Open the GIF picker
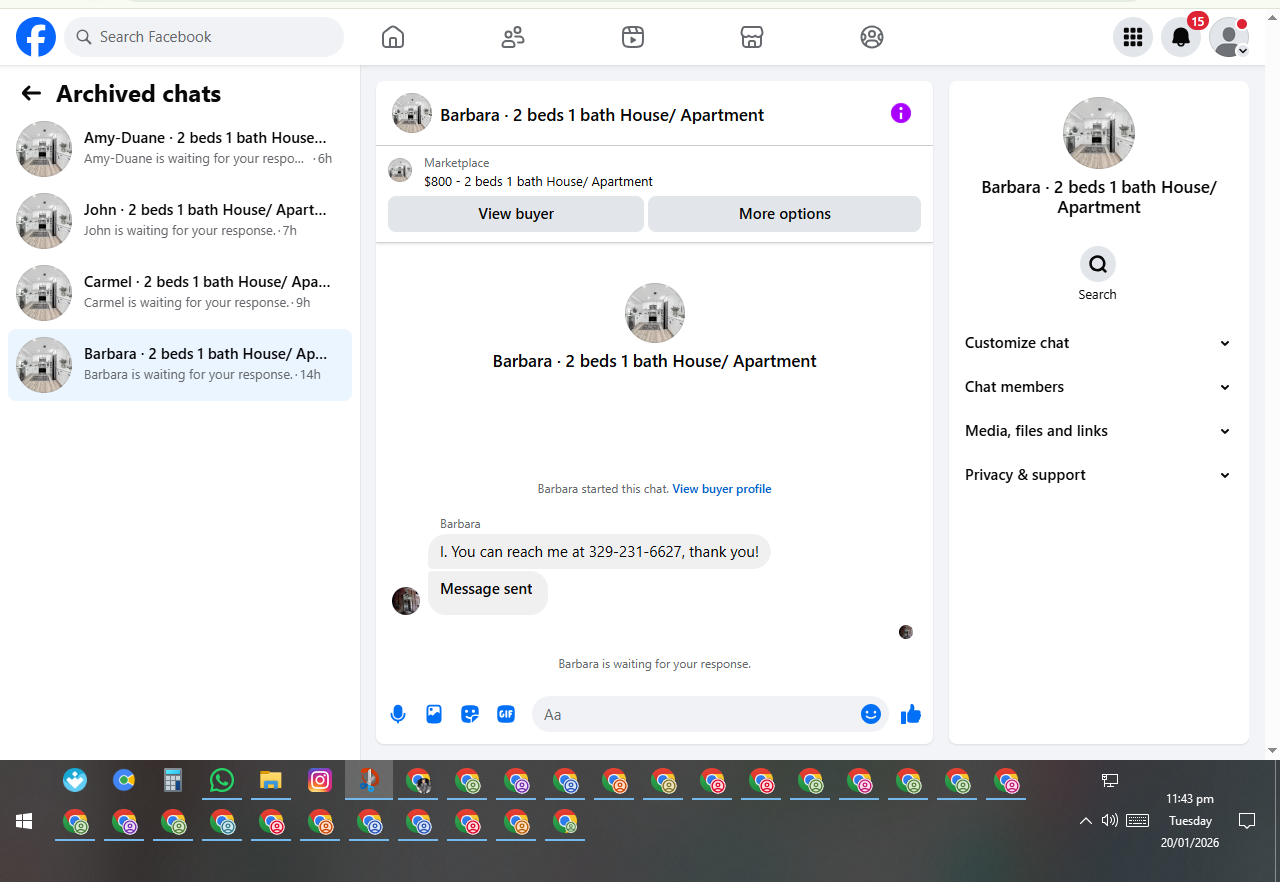 (506, 714)
